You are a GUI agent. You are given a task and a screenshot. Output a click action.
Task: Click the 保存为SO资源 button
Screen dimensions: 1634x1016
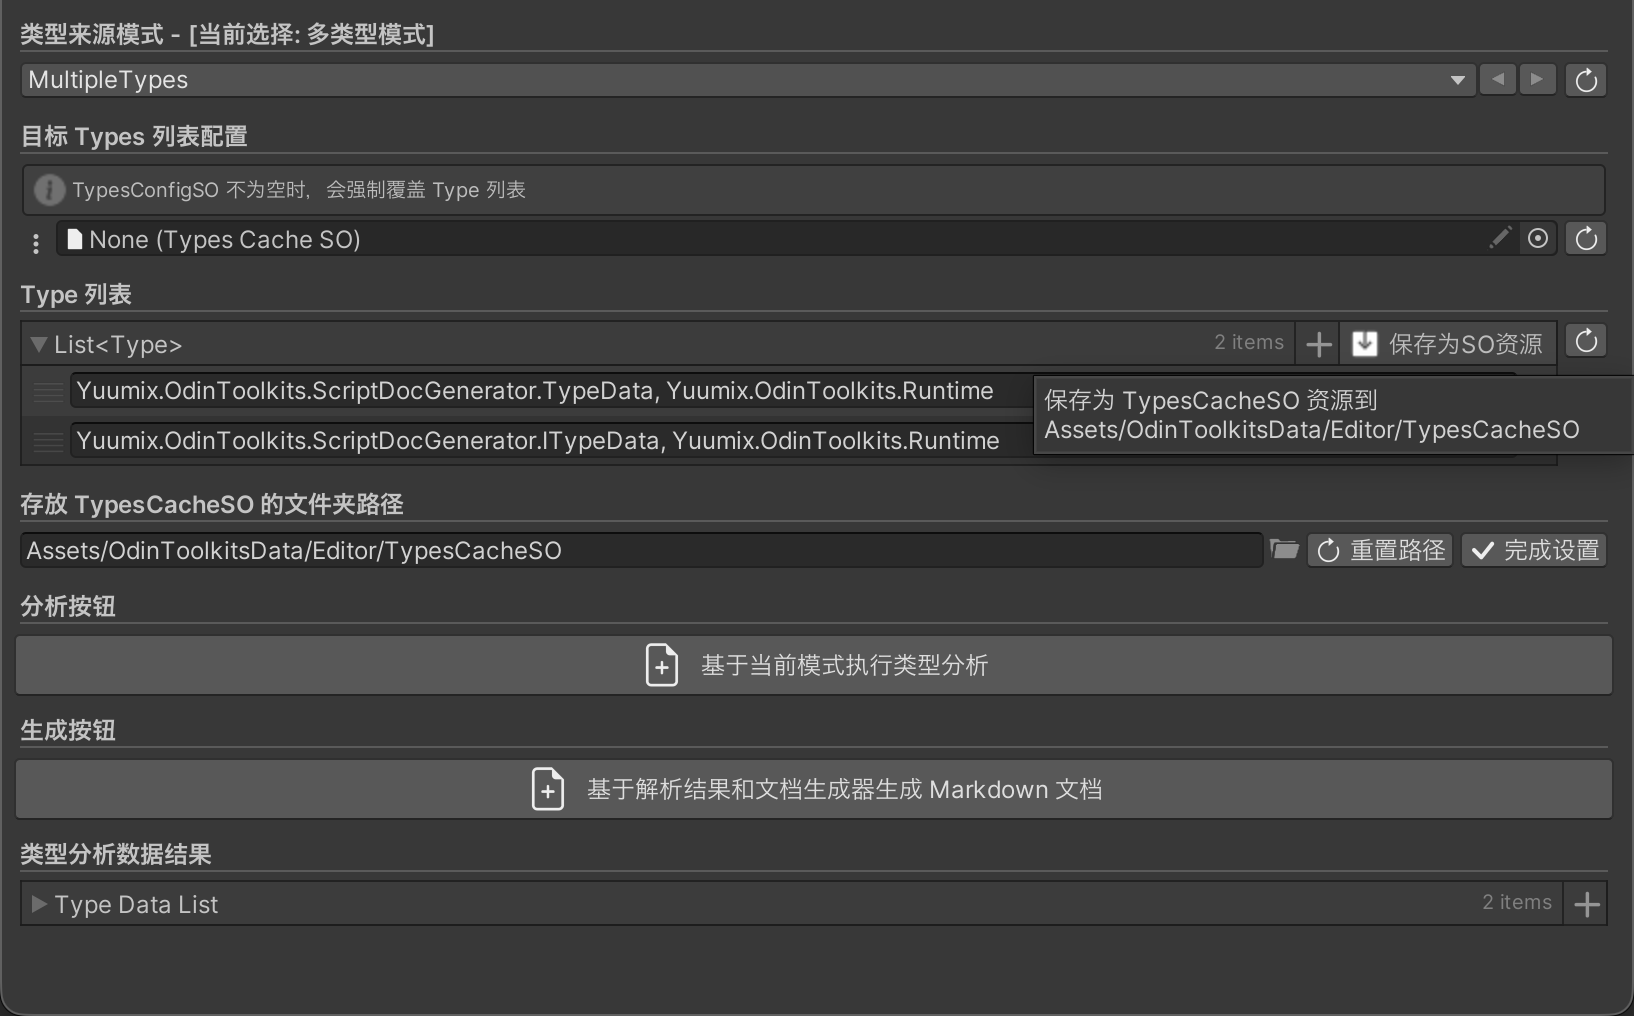[1448, 343]
